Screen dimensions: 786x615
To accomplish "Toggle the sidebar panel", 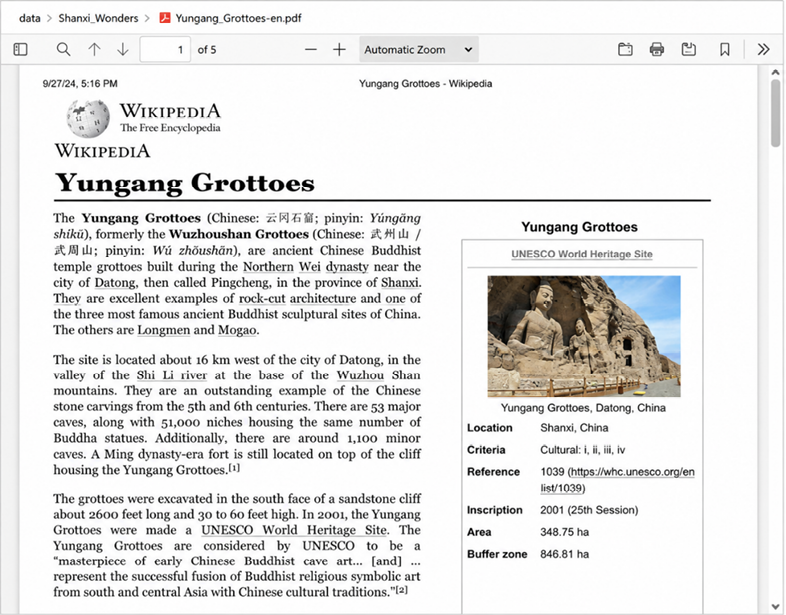I will 21,50.
